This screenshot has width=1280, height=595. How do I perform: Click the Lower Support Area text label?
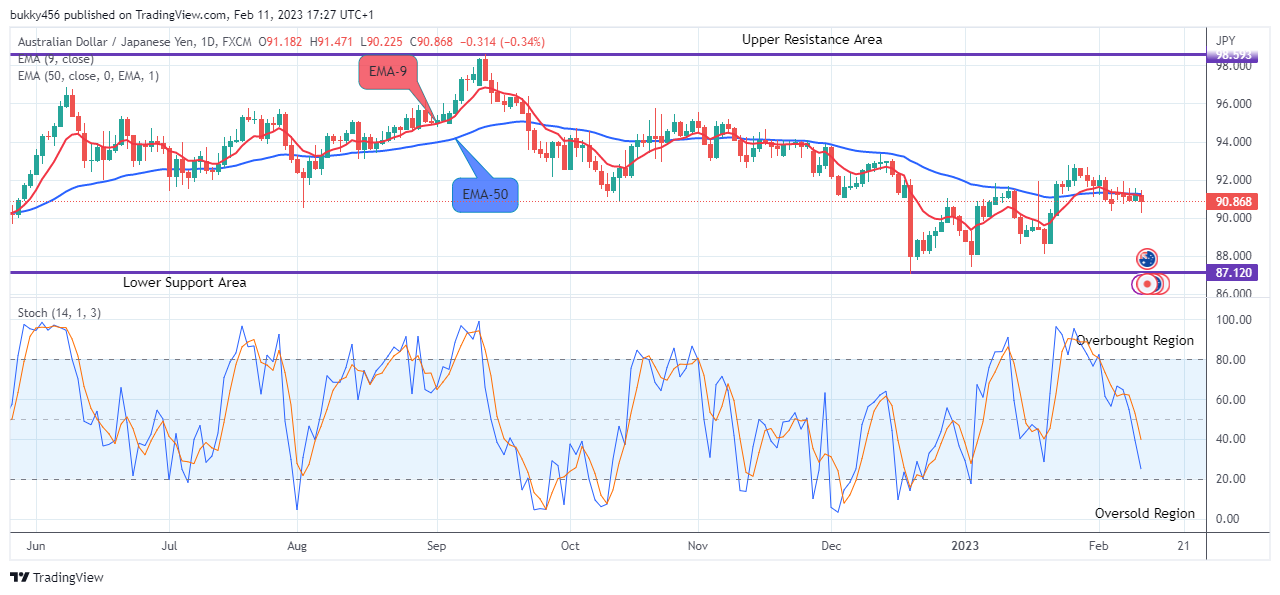tap(184, 283)
